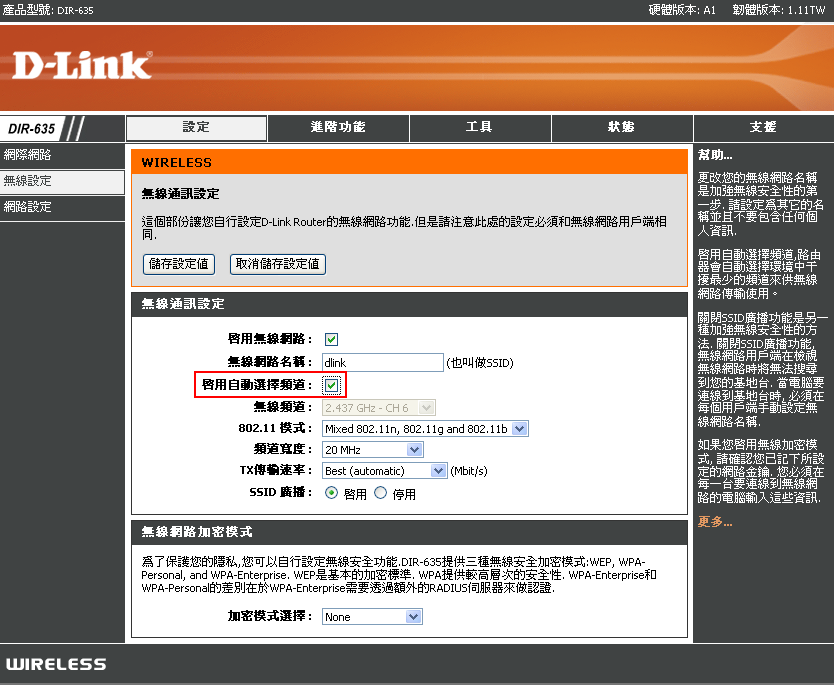Open 網路設定 in the sidebar

(x=62, y=207)
